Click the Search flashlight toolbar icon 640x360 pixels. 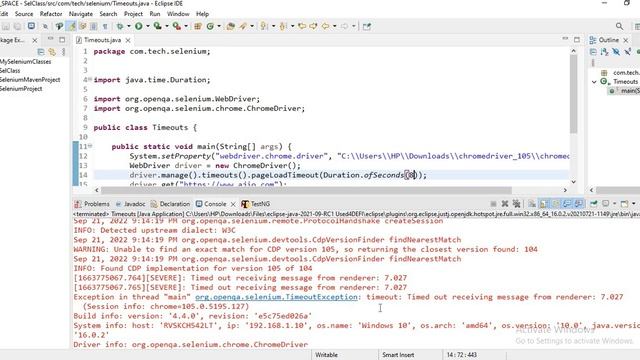(x=243, y=26)
